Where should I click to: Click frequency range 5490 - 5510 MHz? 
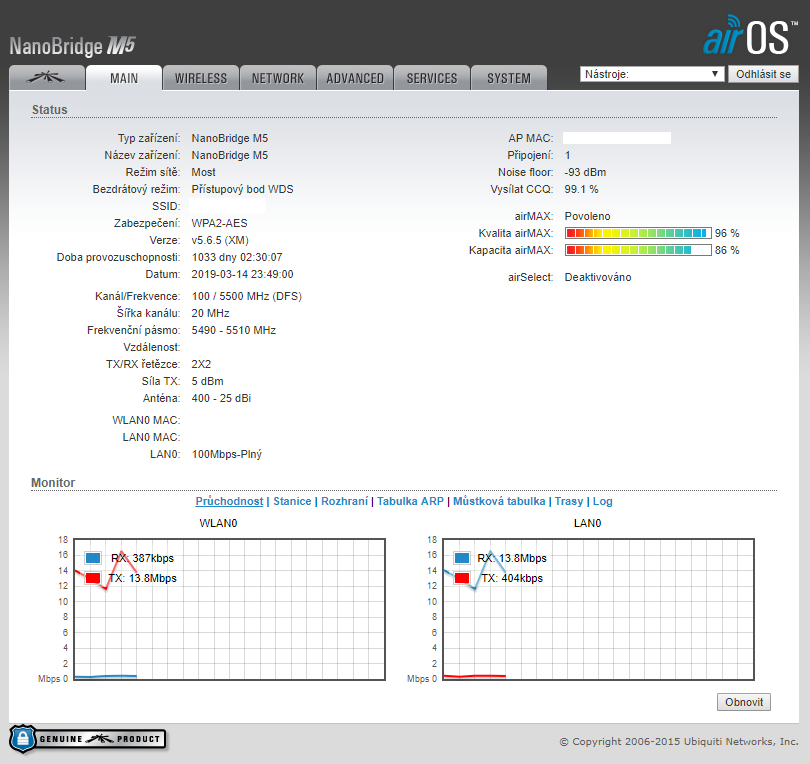(x=233, y=330)
